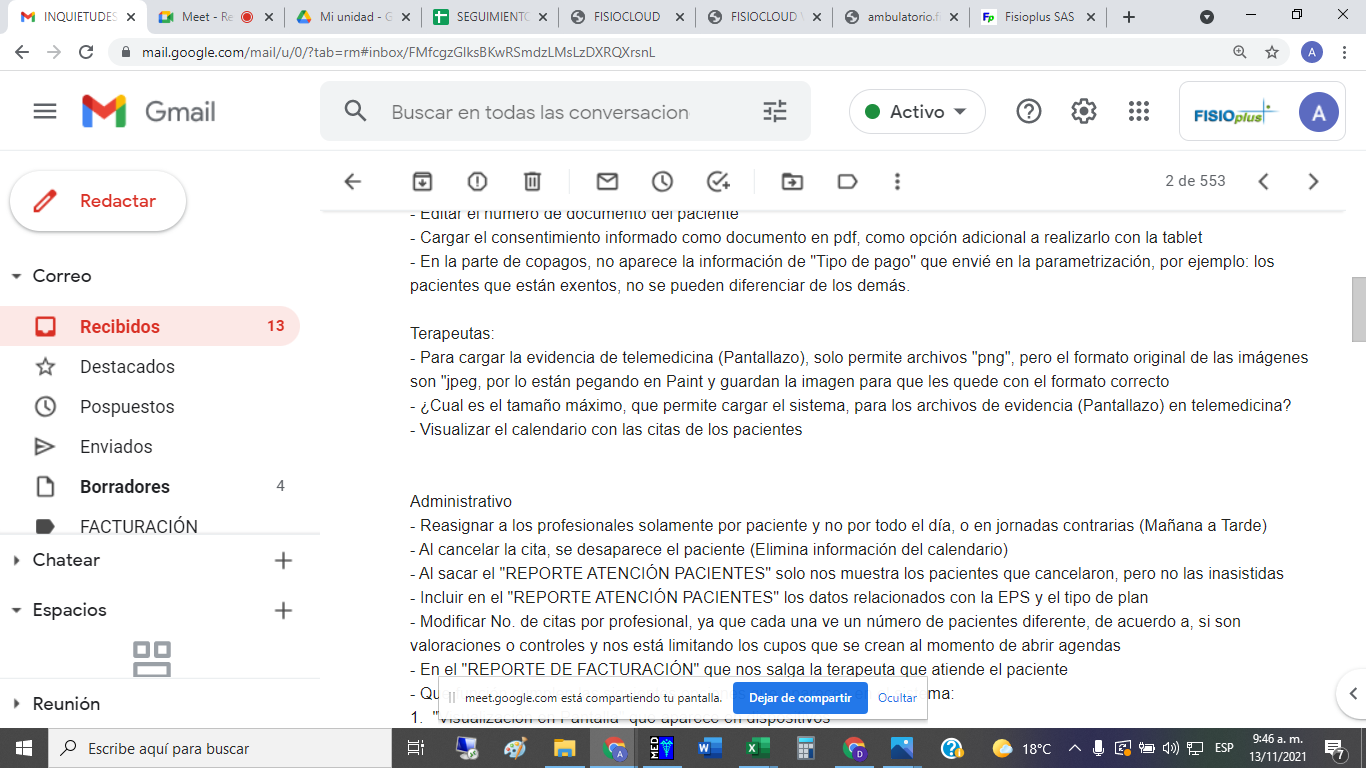Open the Labels icon
This screenshot has height=768, width=1366.
click(x=847, y=181)
